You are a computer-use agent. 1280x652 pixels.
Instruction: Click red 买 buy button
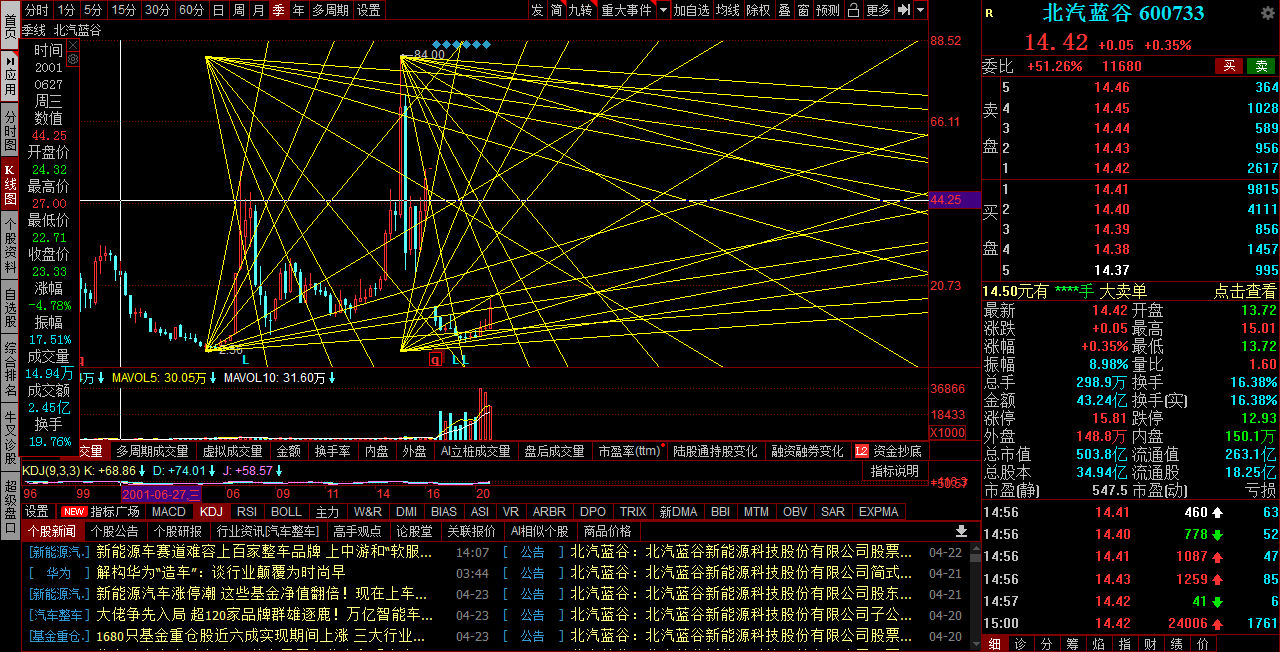[1230, 66]
